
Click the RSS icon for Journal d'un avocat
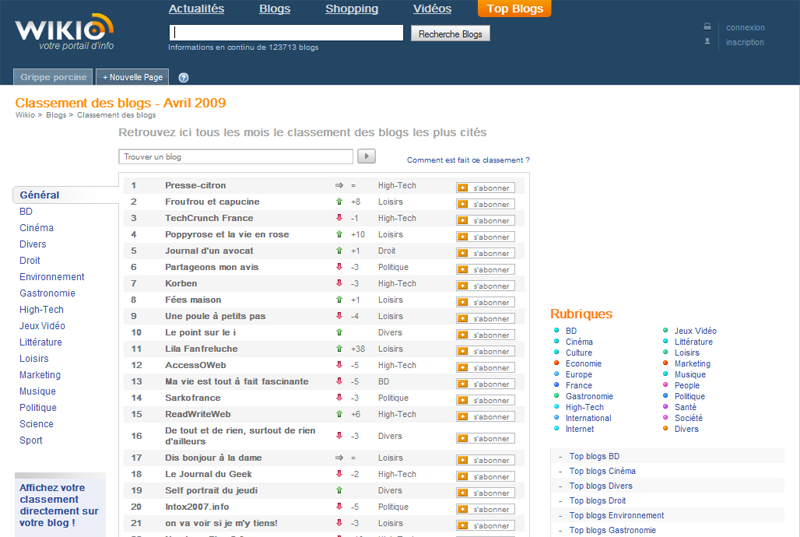(463, 253)
